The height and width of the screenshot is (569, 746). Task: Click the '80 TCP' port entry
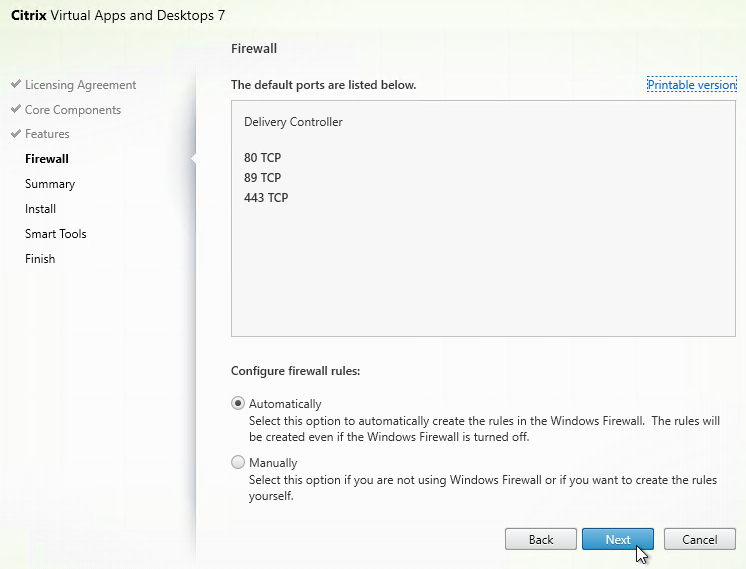click(263, 157)
